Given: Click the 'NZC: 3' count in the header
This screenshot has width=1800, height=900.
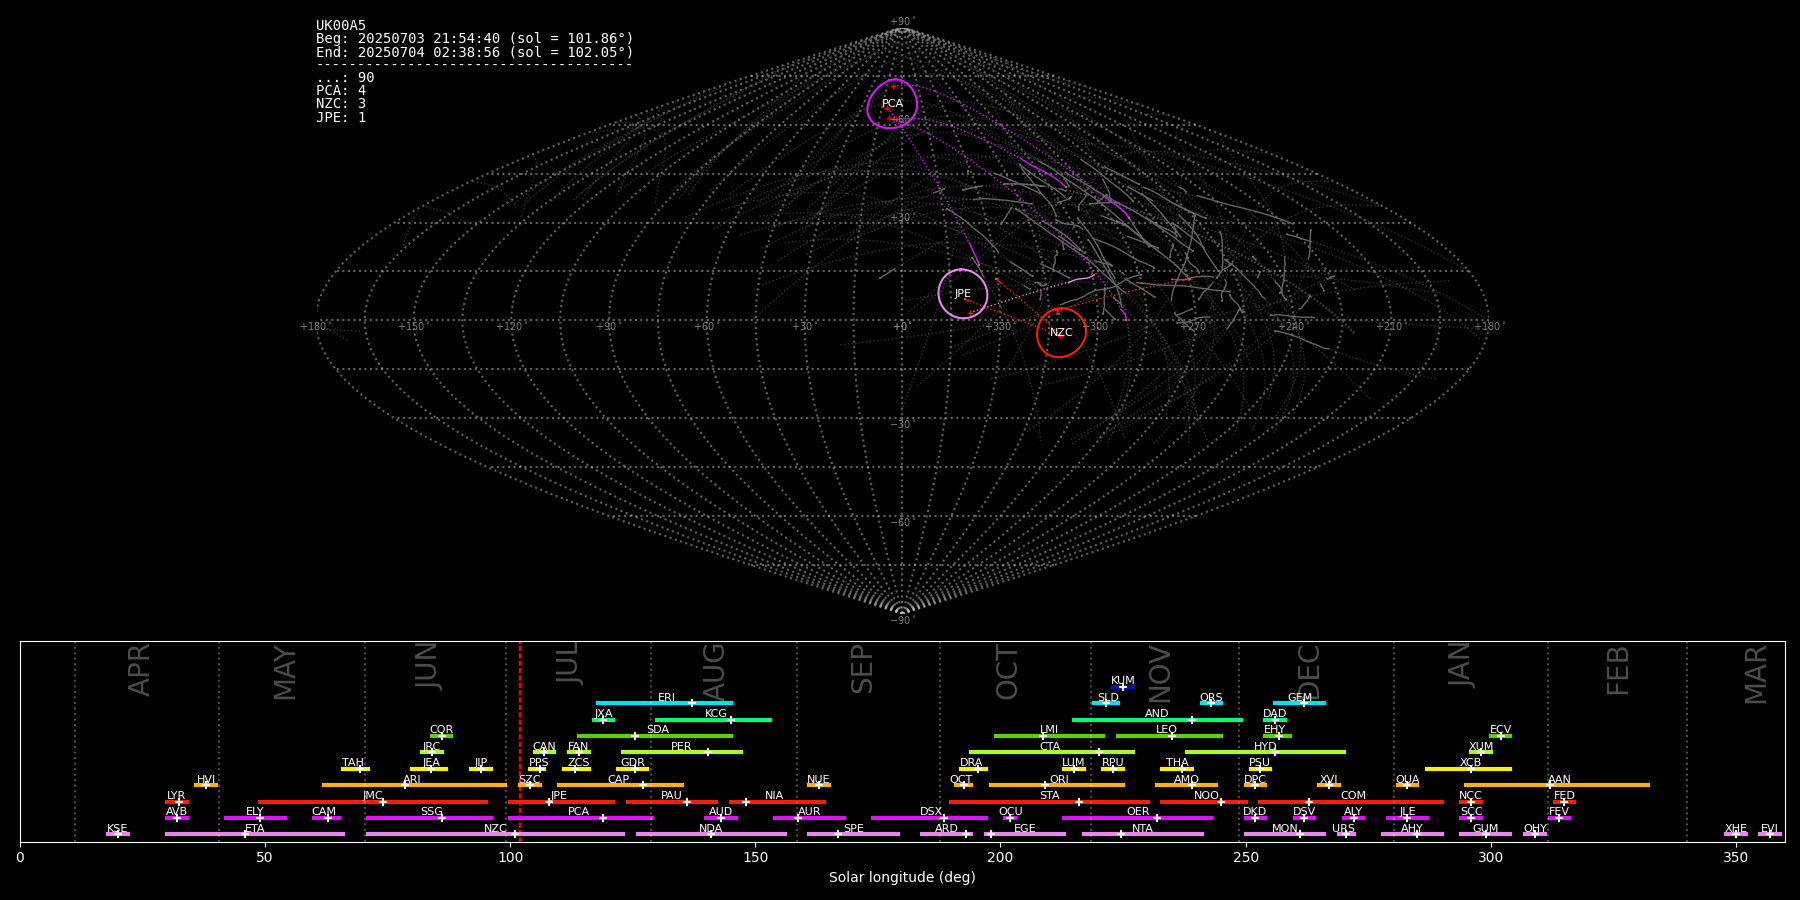Looking at the screenshot, I should [x=341, y=104].
